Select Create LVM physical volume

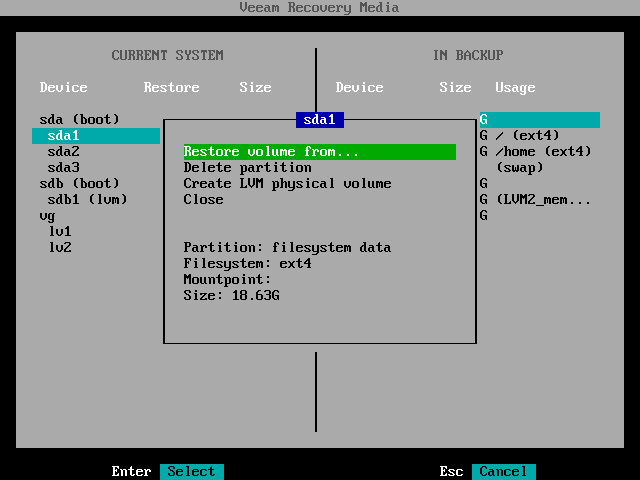point(287,183)
